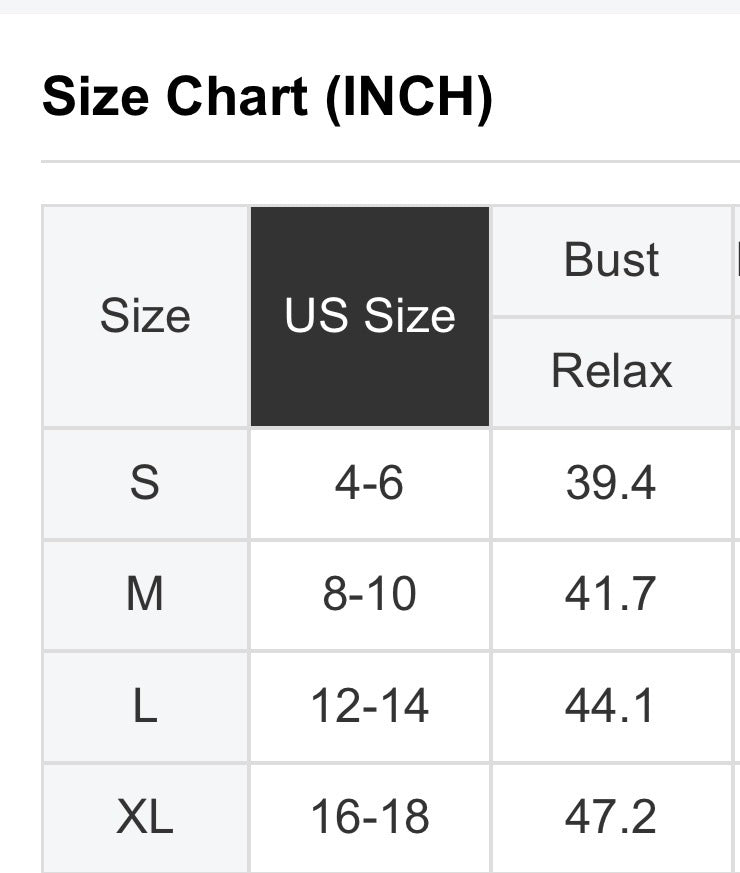Click the S size row label
The width and height of the screenshot is (740, 873).
coord(145,483)
